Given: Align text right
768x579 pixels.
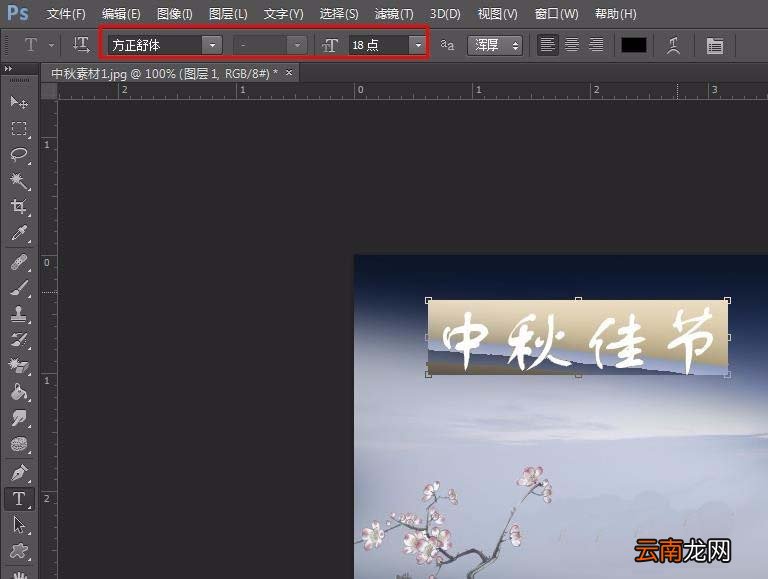Looking at the screenshot, I should (596, 45).
